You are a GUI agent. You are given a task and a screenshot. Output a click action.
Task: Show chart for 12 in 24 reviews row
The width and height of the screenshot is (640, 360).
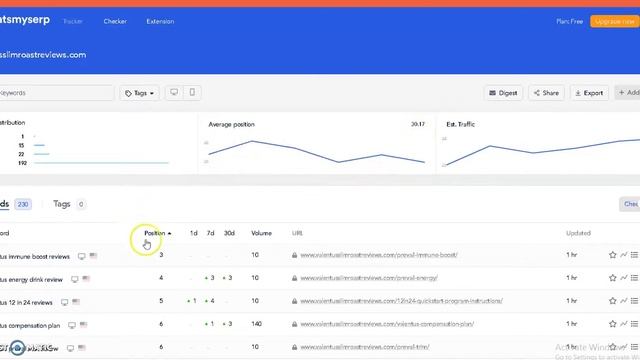[624, 301]
